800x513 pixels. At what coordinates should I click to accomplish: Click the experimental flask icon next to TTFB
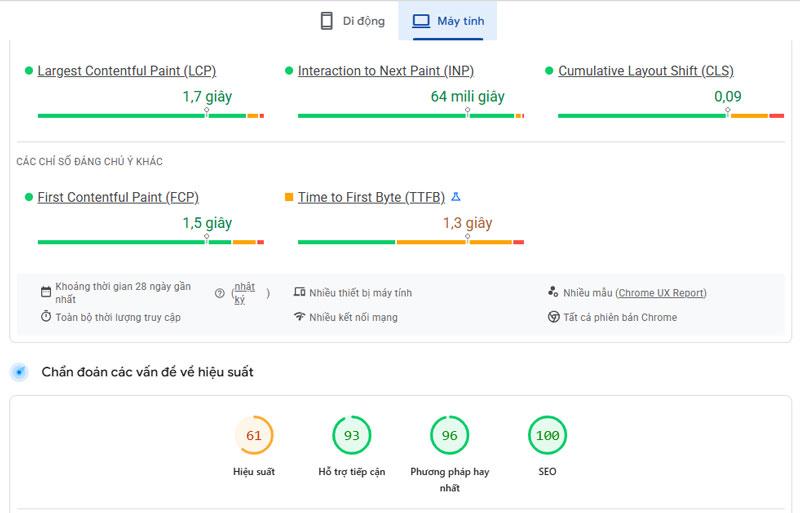[456, 197]
